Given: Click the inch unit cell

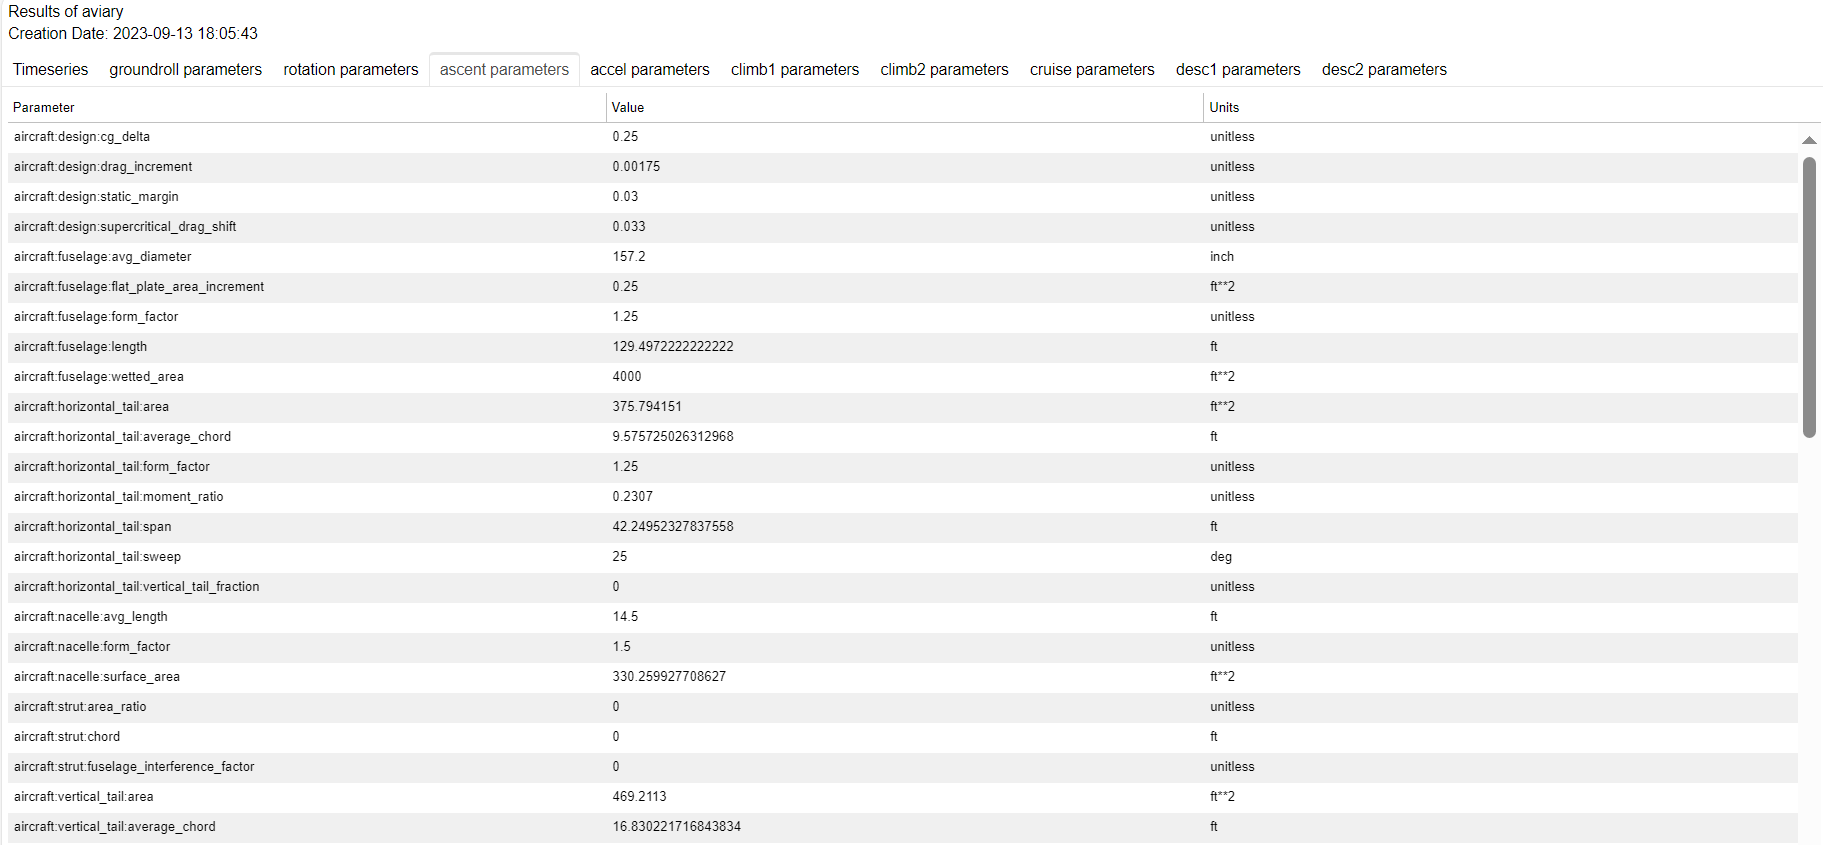Looking at the screenshot, I should [1222, 257].
